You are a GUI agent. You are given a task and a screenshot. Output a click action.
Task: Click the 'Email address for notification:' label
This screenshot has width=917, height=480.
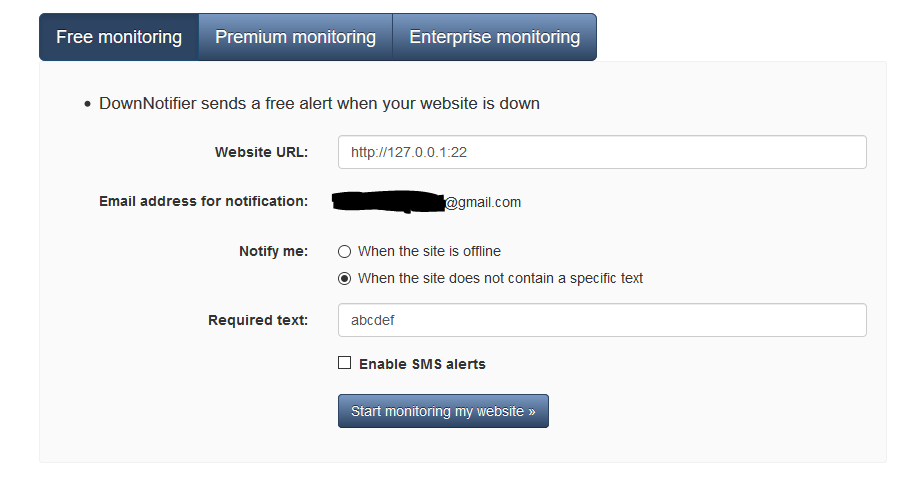point(203,201)
